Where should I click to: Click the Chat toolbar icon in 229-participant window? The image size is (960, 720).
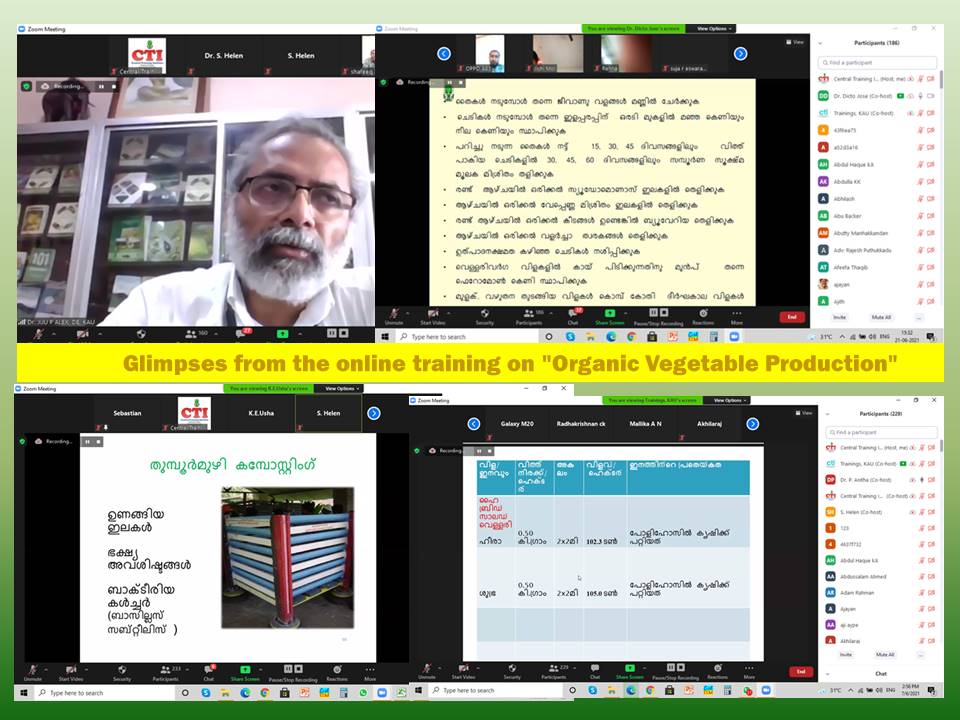point(594,672)
